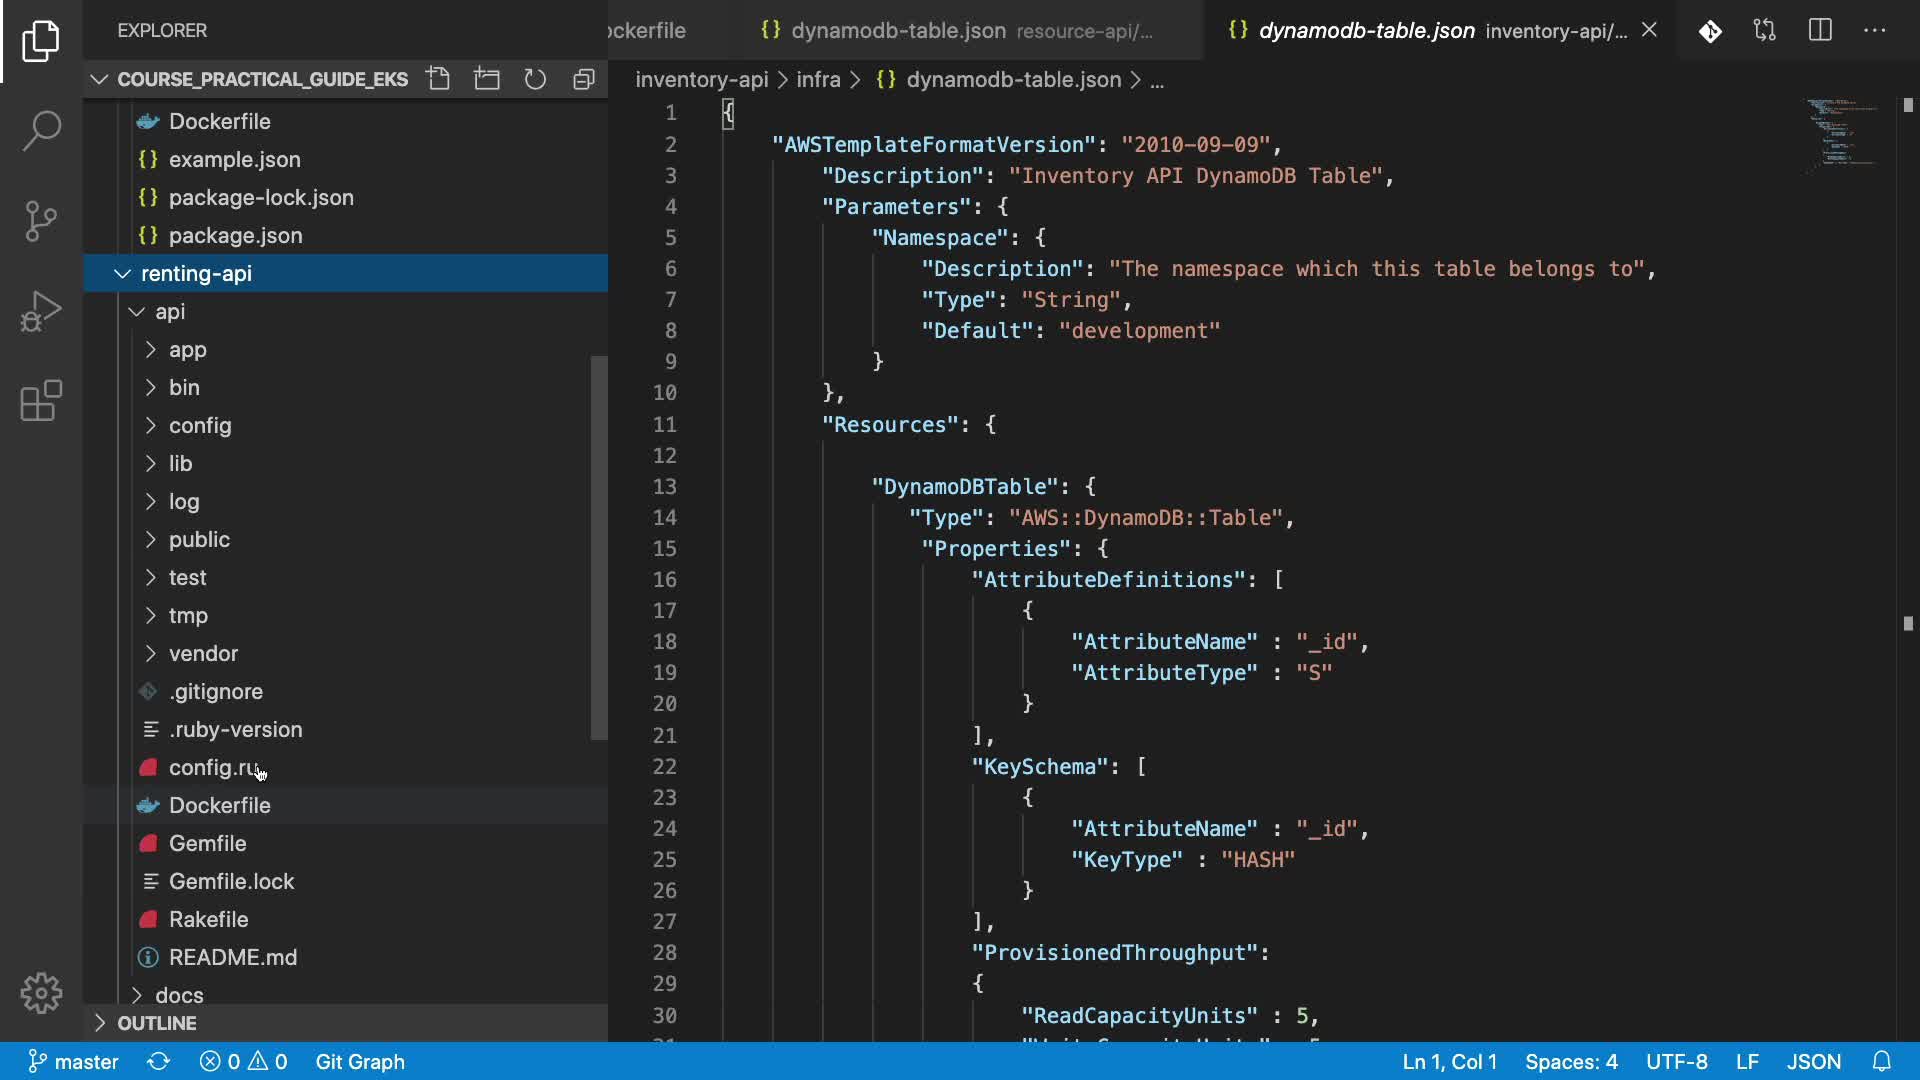Open Run and Debug view icon
This screenshot has width=1920, height=1080.
(41, 311)
